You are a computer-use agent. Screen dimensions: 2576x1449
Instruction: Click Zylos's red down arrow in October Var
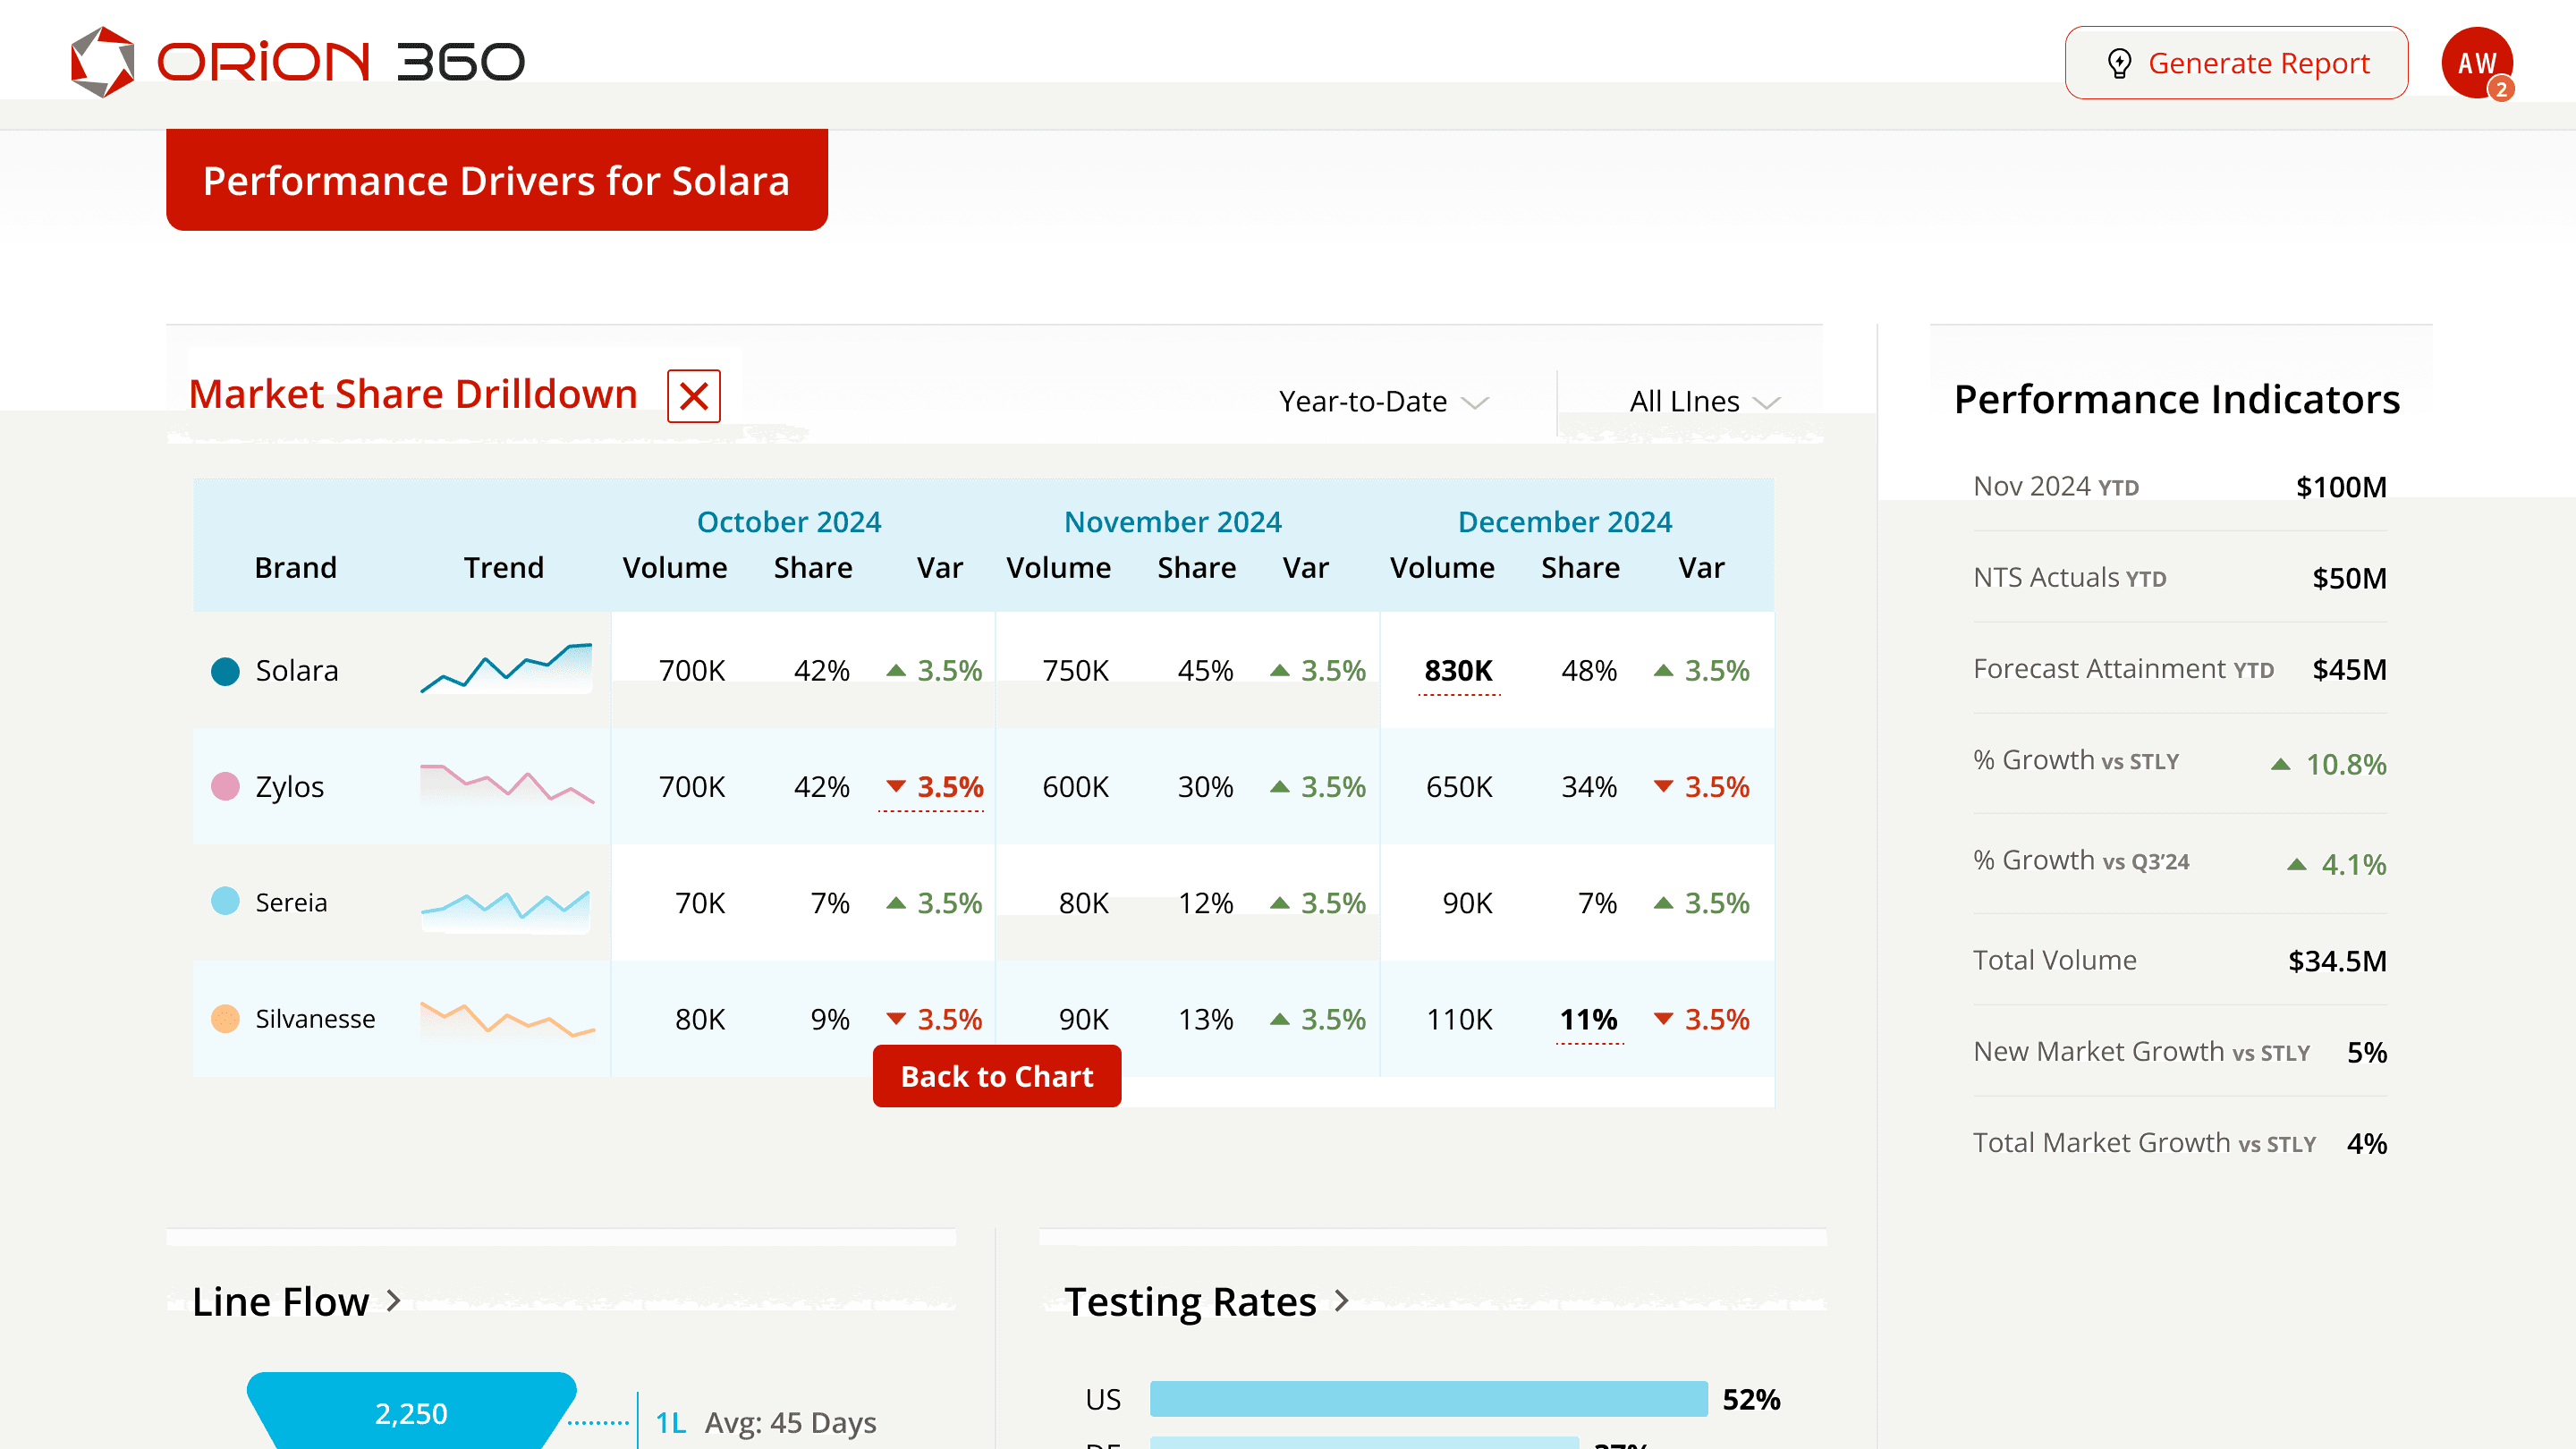pyautogui.click(x=896, y=786)
